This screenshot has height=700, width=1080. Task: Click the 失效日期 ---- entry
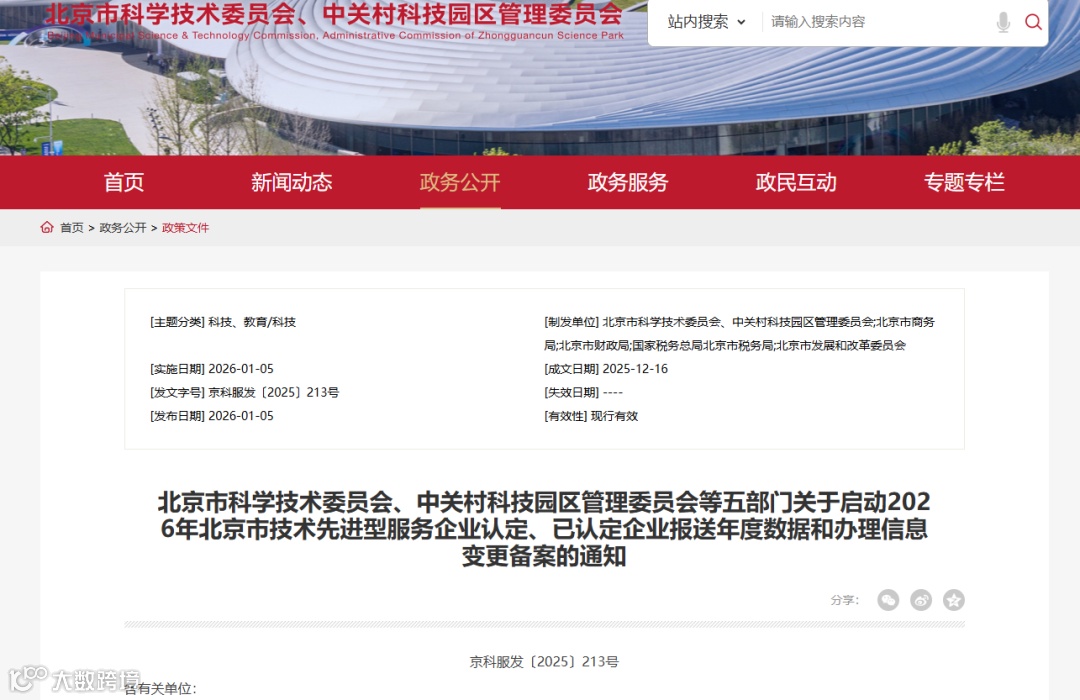pos(583,393)
